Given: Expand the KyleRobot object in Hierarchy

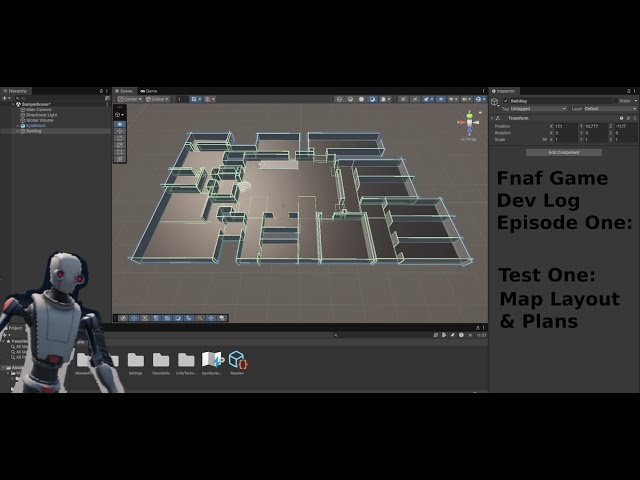Looking at the screenshot, I should click(18, 126).
